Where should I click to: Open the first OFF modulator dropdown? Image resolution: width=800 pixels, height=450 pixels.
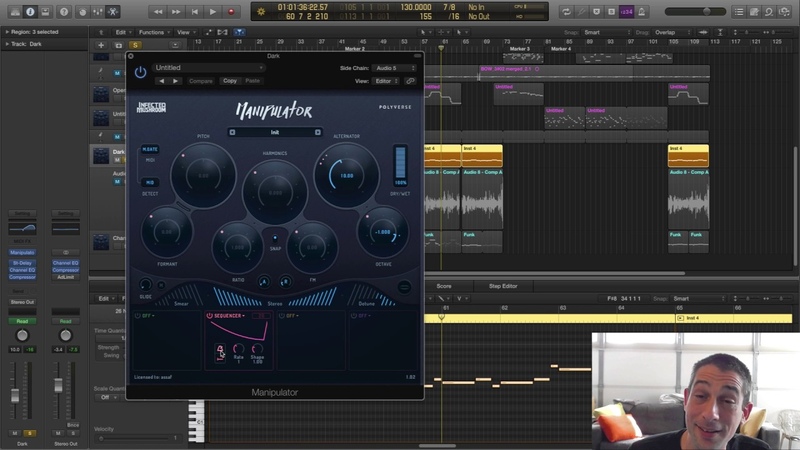[148, 316]
